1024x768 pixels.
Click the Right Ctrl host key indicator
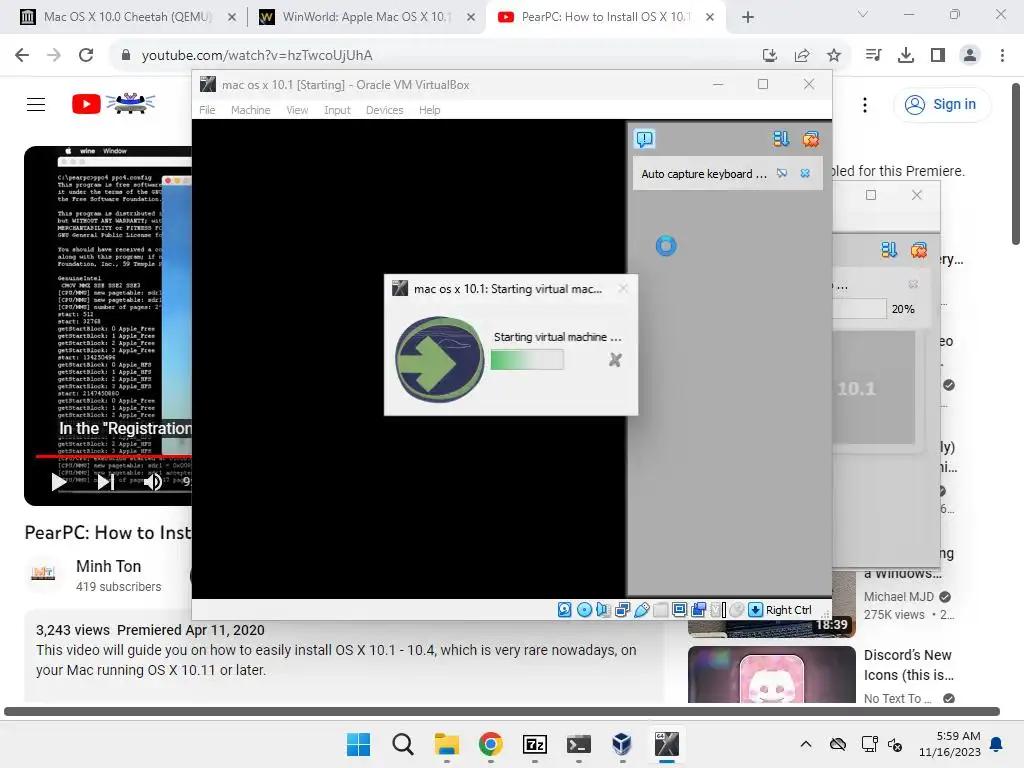788,609
